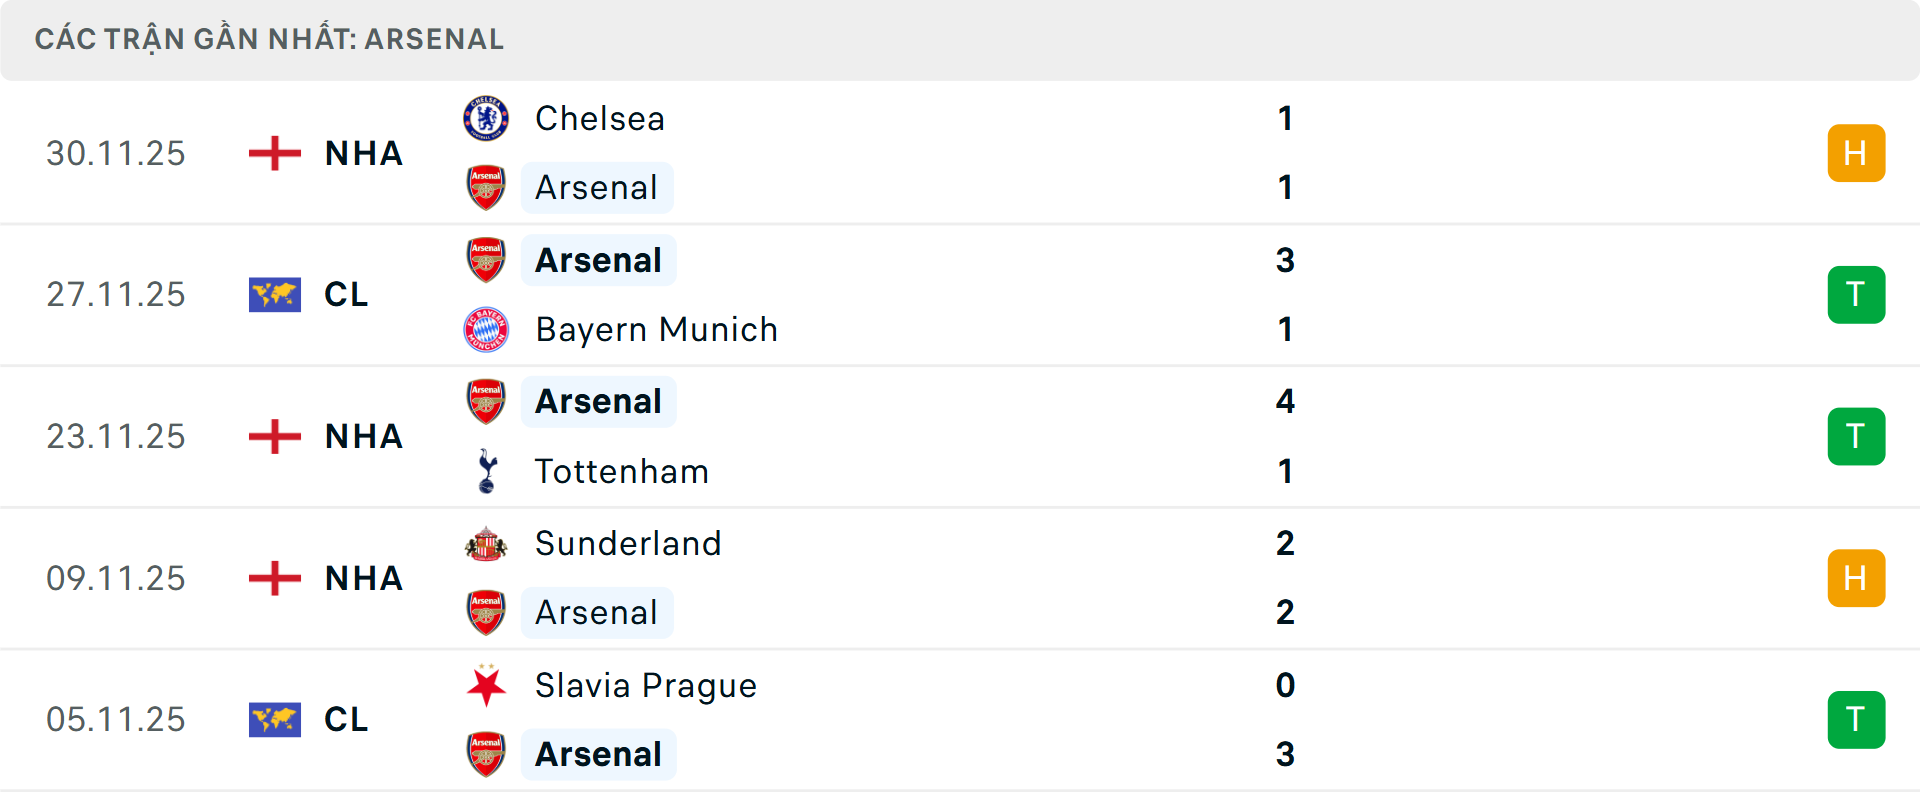Click the Champions League icon beside 27.11.25
Screen dimensions: 1920x792
coord(273,295)
